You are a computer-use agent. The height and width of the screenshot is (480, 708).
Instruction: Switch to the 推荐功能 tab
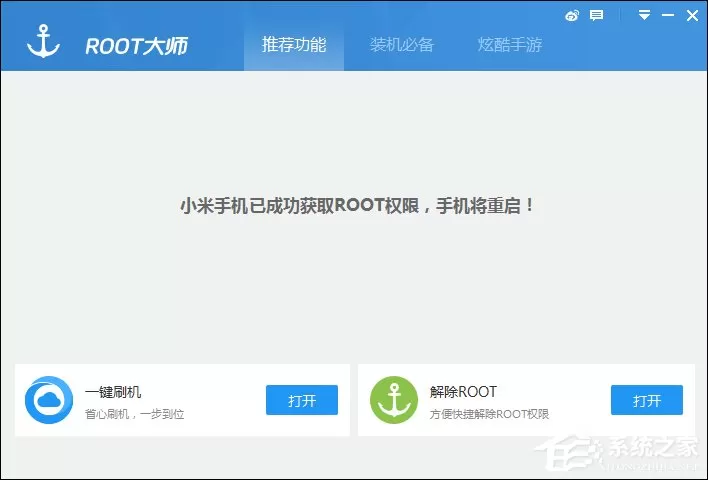(x=294, y=44)
